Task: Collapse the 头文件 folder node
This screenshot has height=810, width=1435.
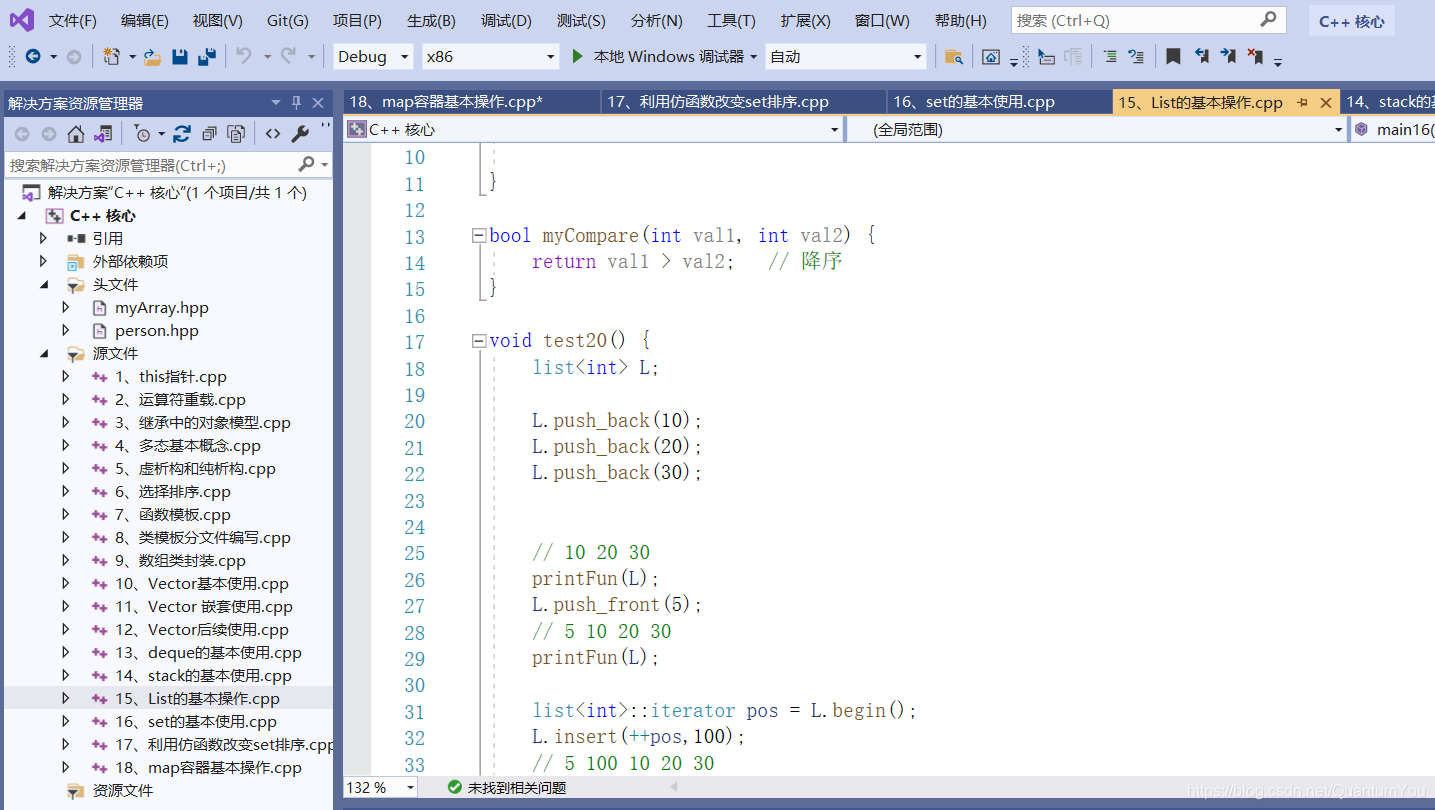Action: click(43, 284)
